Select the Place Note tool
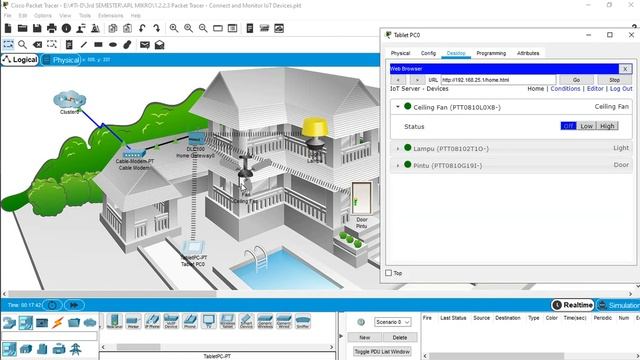This screenshot has height=360, width=640. (x=69, y=44)
